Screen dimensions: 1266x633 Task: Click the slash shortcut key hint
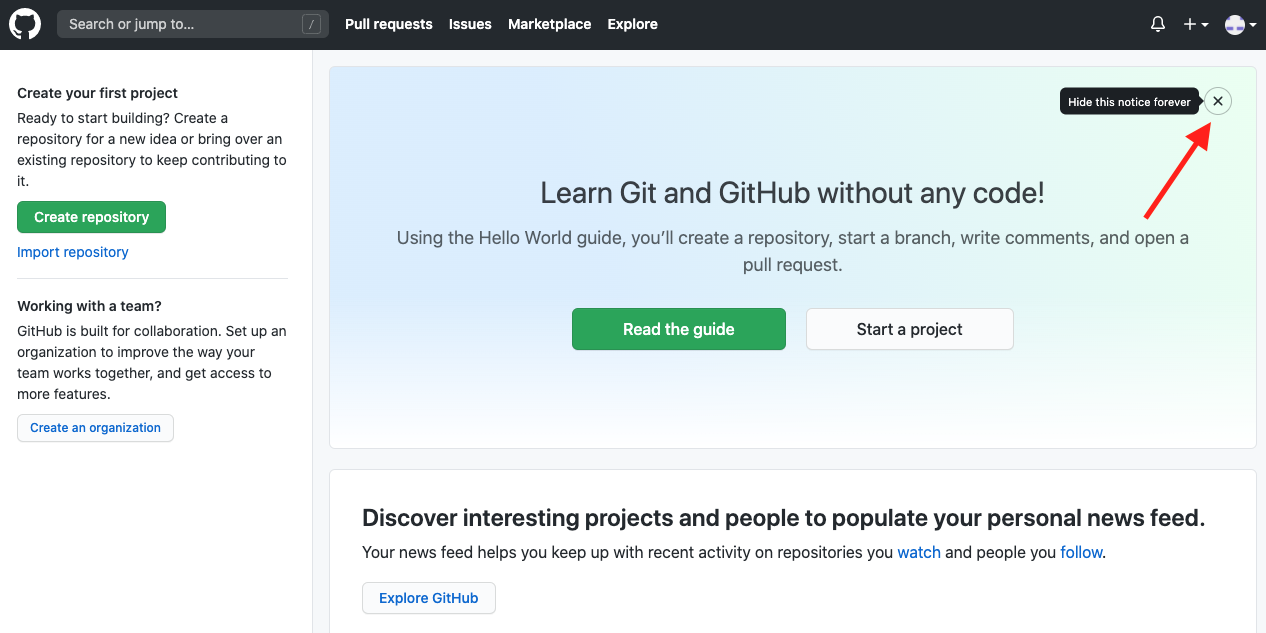[311, 25]
